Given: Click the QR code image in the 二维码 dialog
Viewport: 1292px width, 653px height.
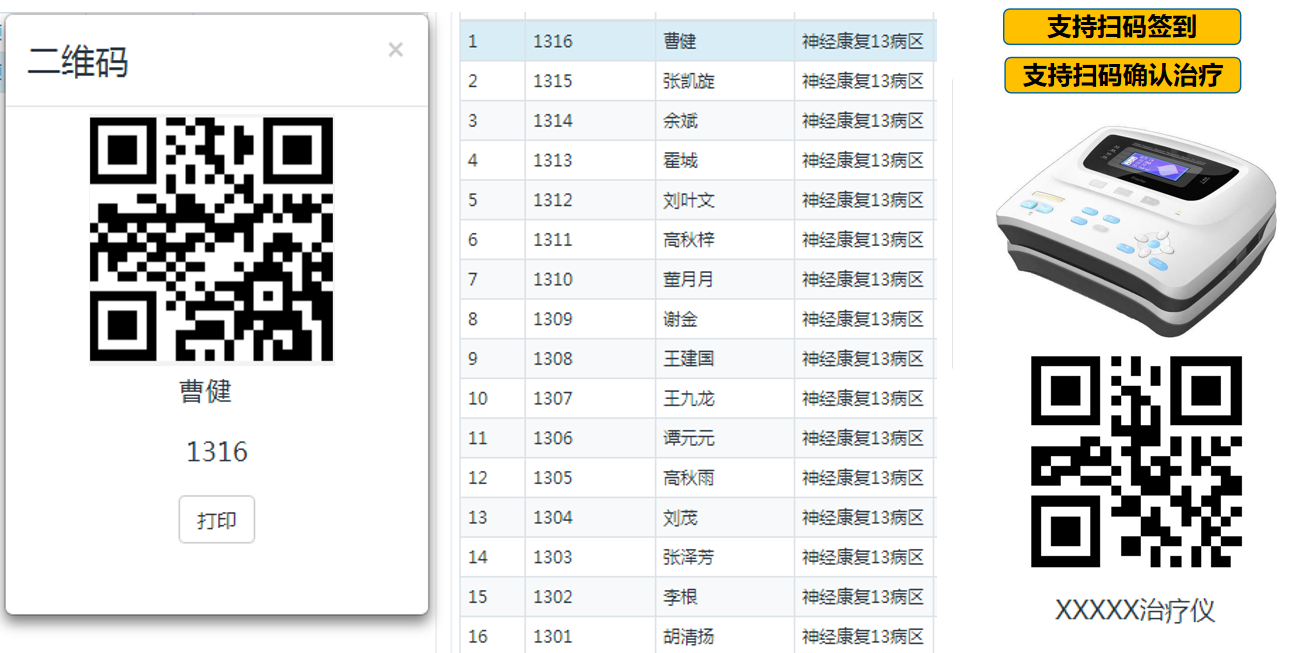Looking at the screenshot, I should (211, 239).
